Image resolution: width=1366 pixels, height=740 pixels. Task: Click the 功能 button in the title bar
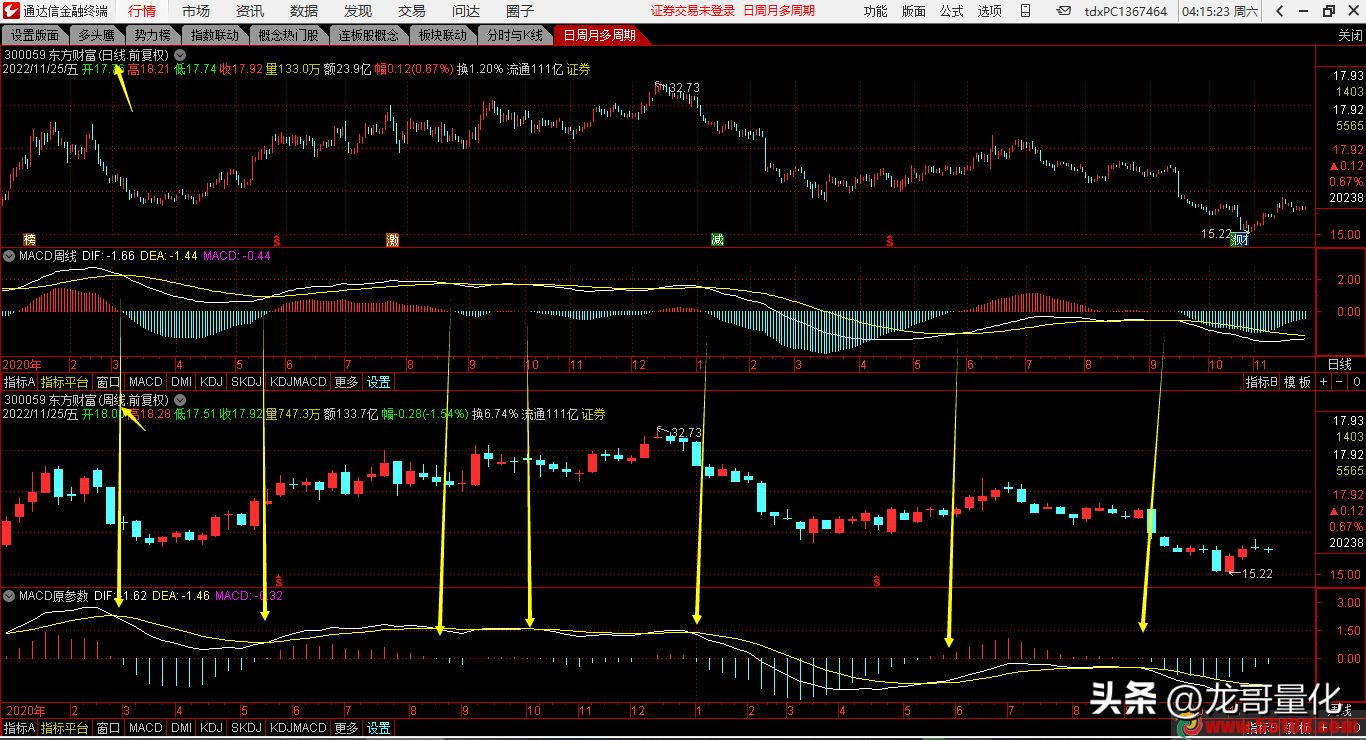click(x=875, y=11)
